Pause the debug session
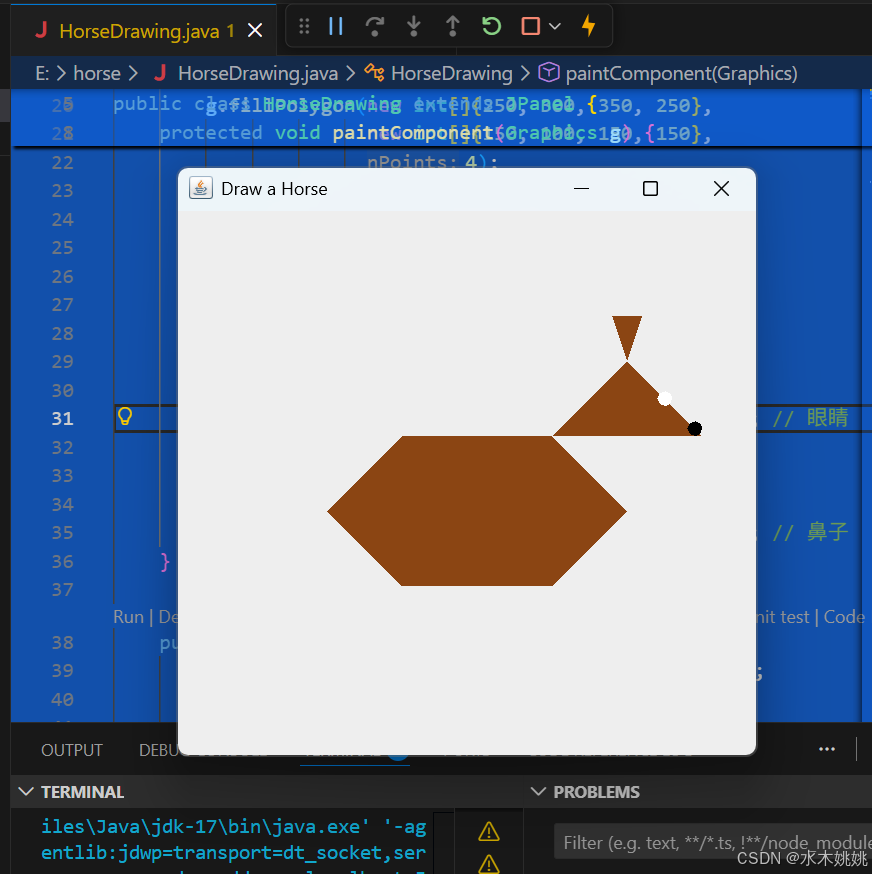872x874 pixels. pos(336,26)
